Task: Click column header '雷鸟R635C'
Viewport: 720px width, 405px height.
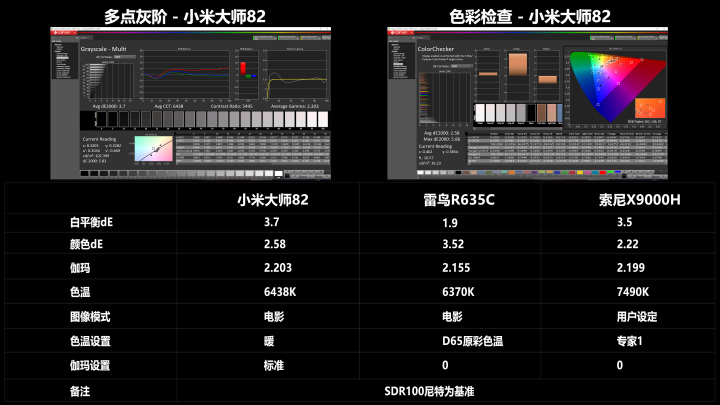Action: pyautogui.click(x=459, y=200)
